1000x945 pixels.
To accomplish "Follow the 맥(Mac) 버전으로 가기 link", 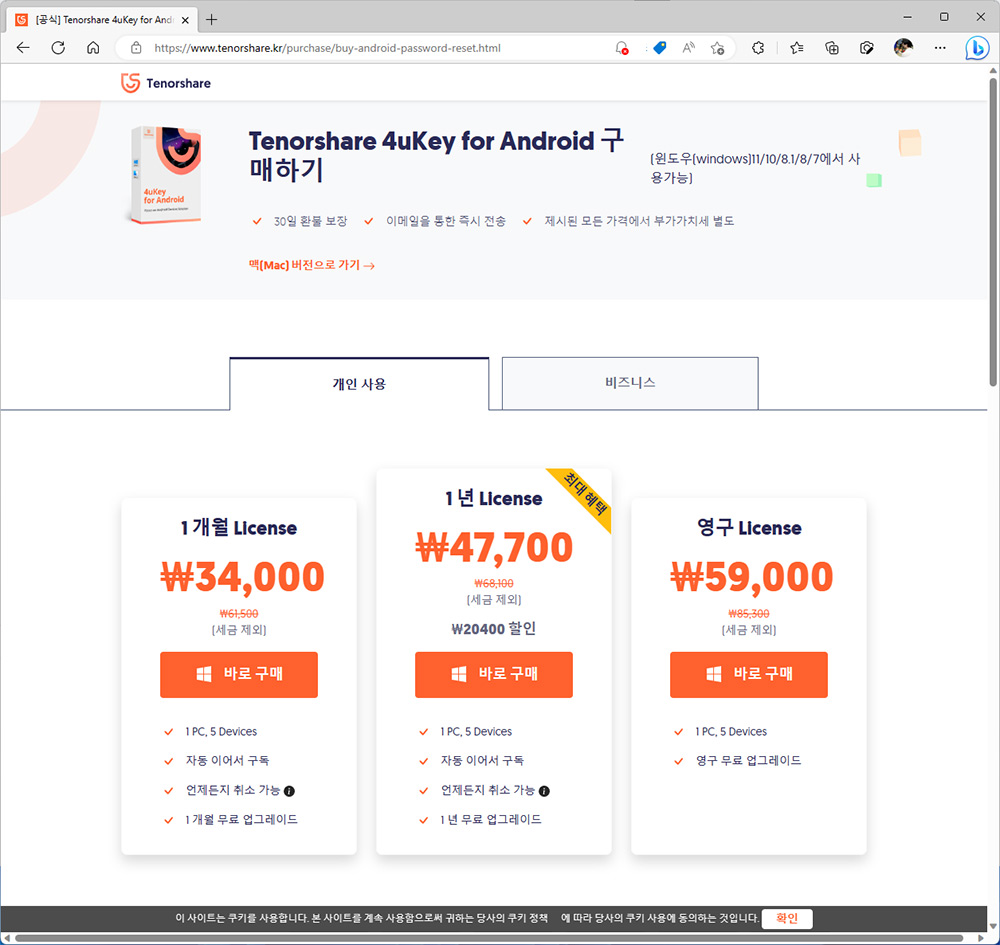I will tap(311, 265).
